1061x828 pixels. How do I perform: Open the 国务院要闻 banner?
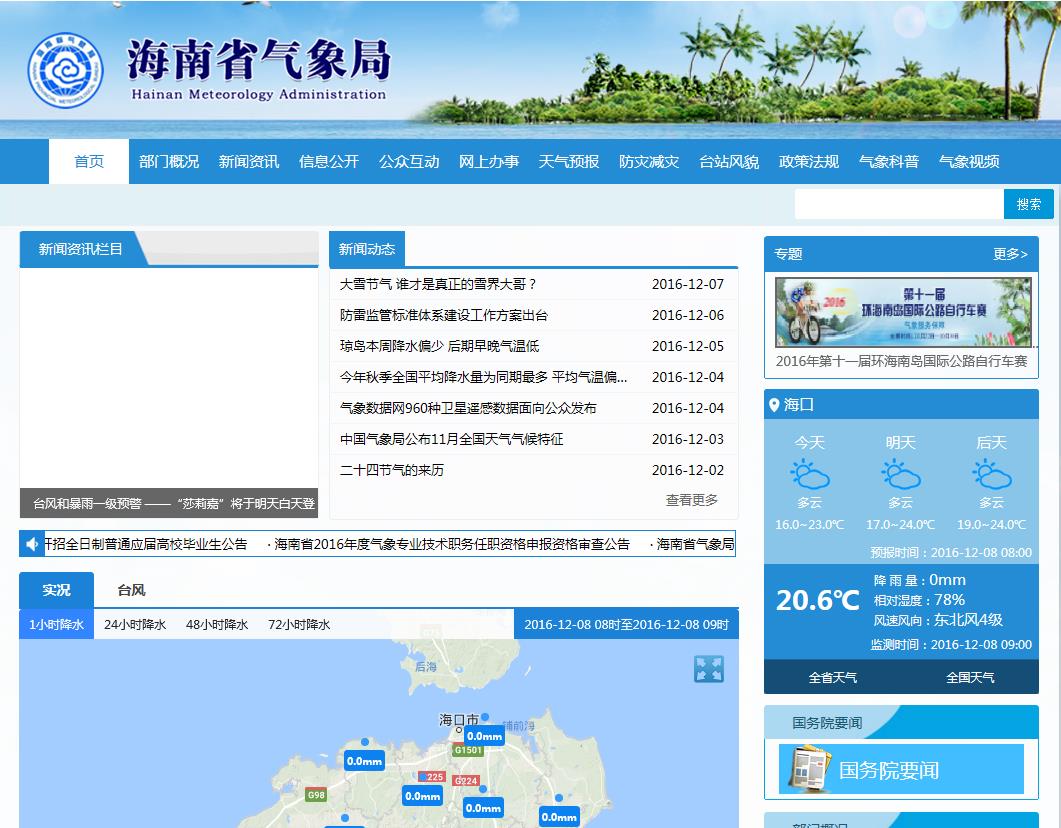901,769
